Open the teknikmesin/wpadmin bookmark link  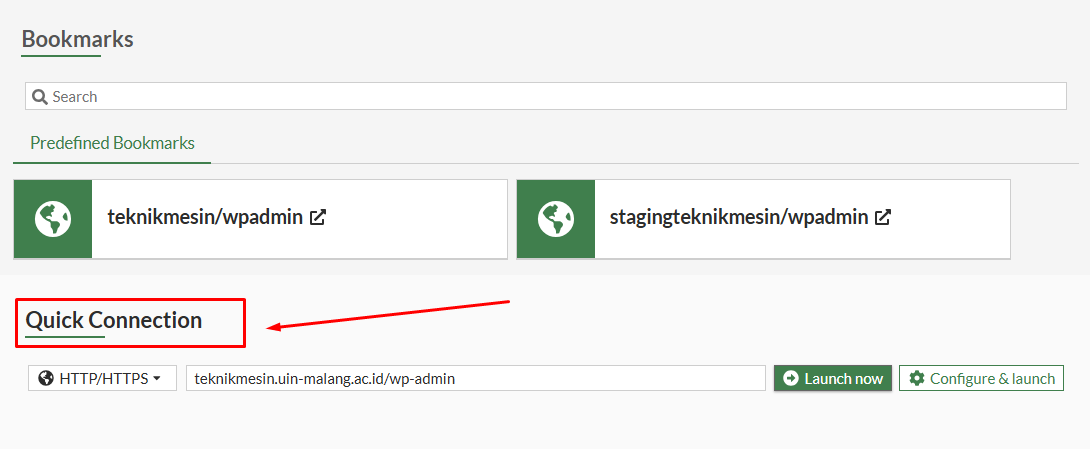[x=205, y=217]
